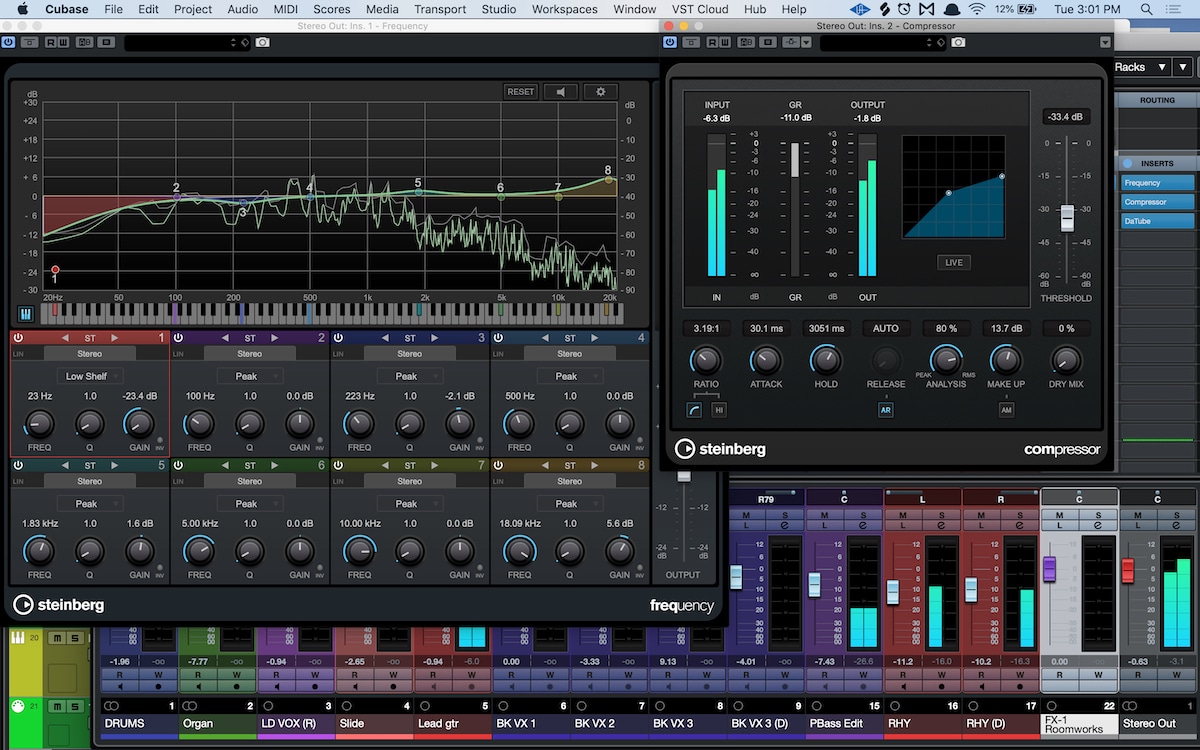Toggle EQ band 5 power button
Viewport: 1200px width, 750px height.
(18, 466)
